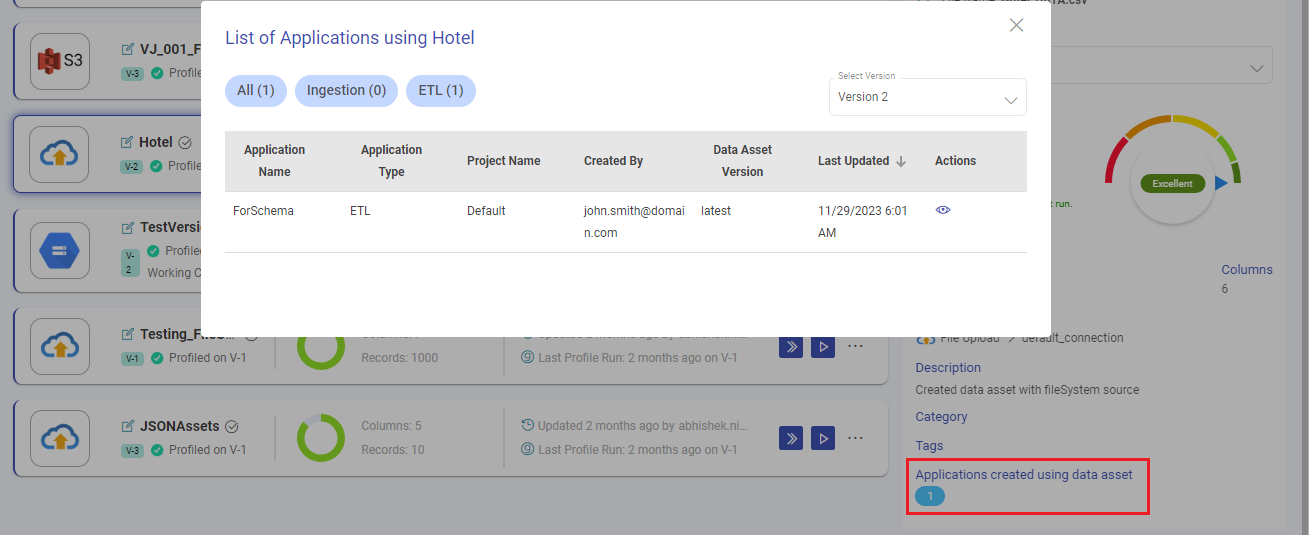Screen dimensions: 1309x535
Task: Close the List of Applications dialog
Action: click(1016, 25)
